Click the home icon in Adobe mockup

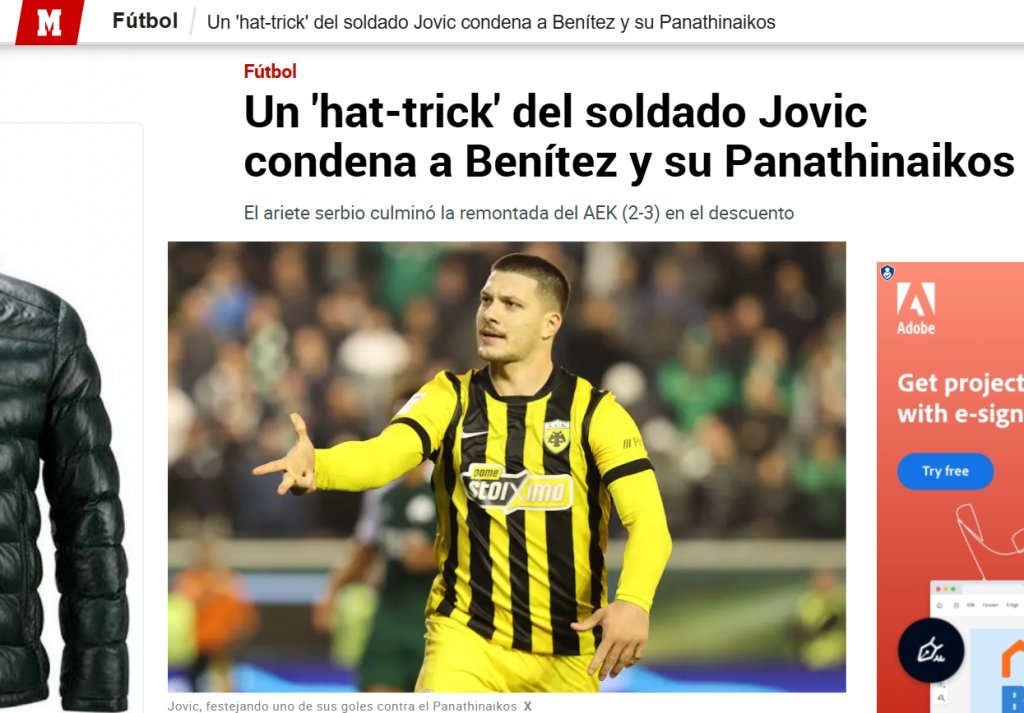[940, 605]
